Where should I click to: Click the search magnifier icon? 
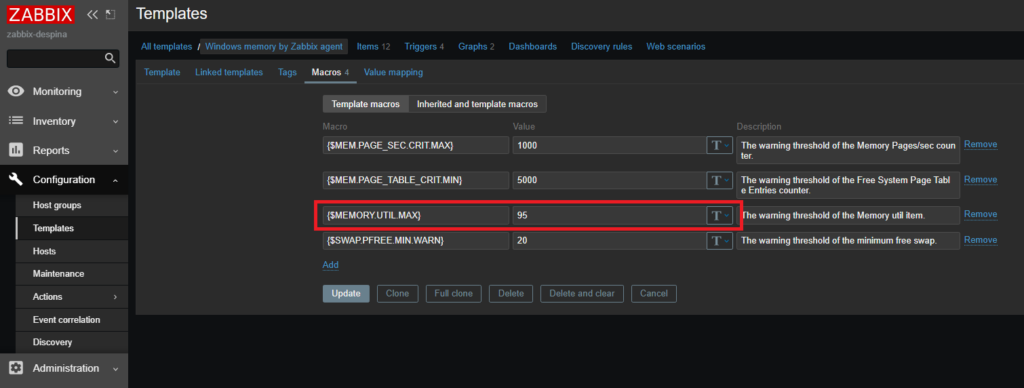click(110, 59)
